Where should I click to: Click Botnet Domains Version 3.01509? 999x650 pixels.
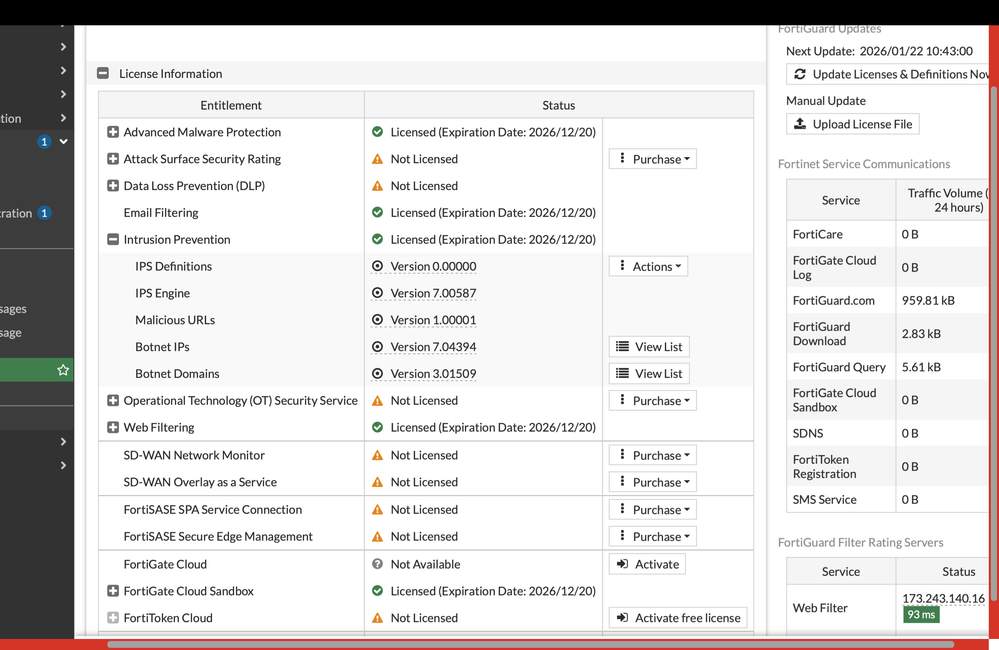pos(433,373)
